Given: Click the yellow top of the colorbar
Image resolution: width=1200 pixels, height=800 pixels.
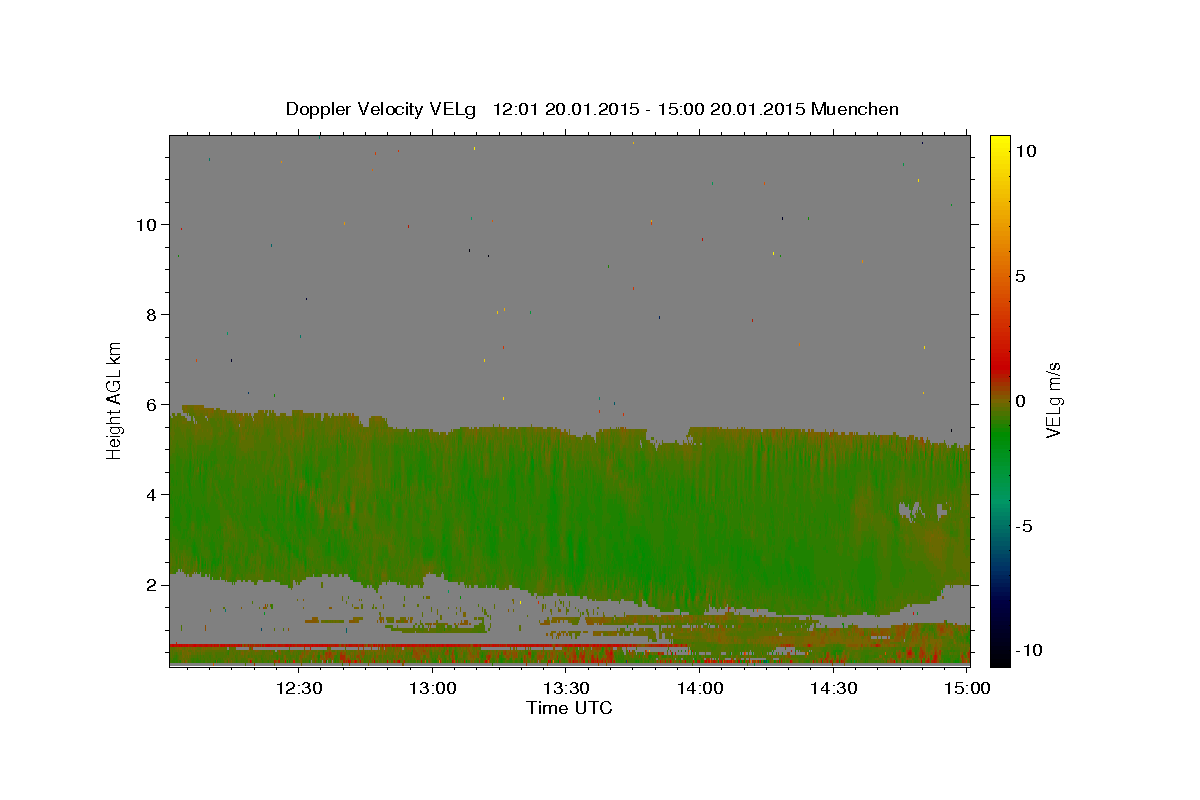Looking at the screenshot, I should tap(1000, 145).
